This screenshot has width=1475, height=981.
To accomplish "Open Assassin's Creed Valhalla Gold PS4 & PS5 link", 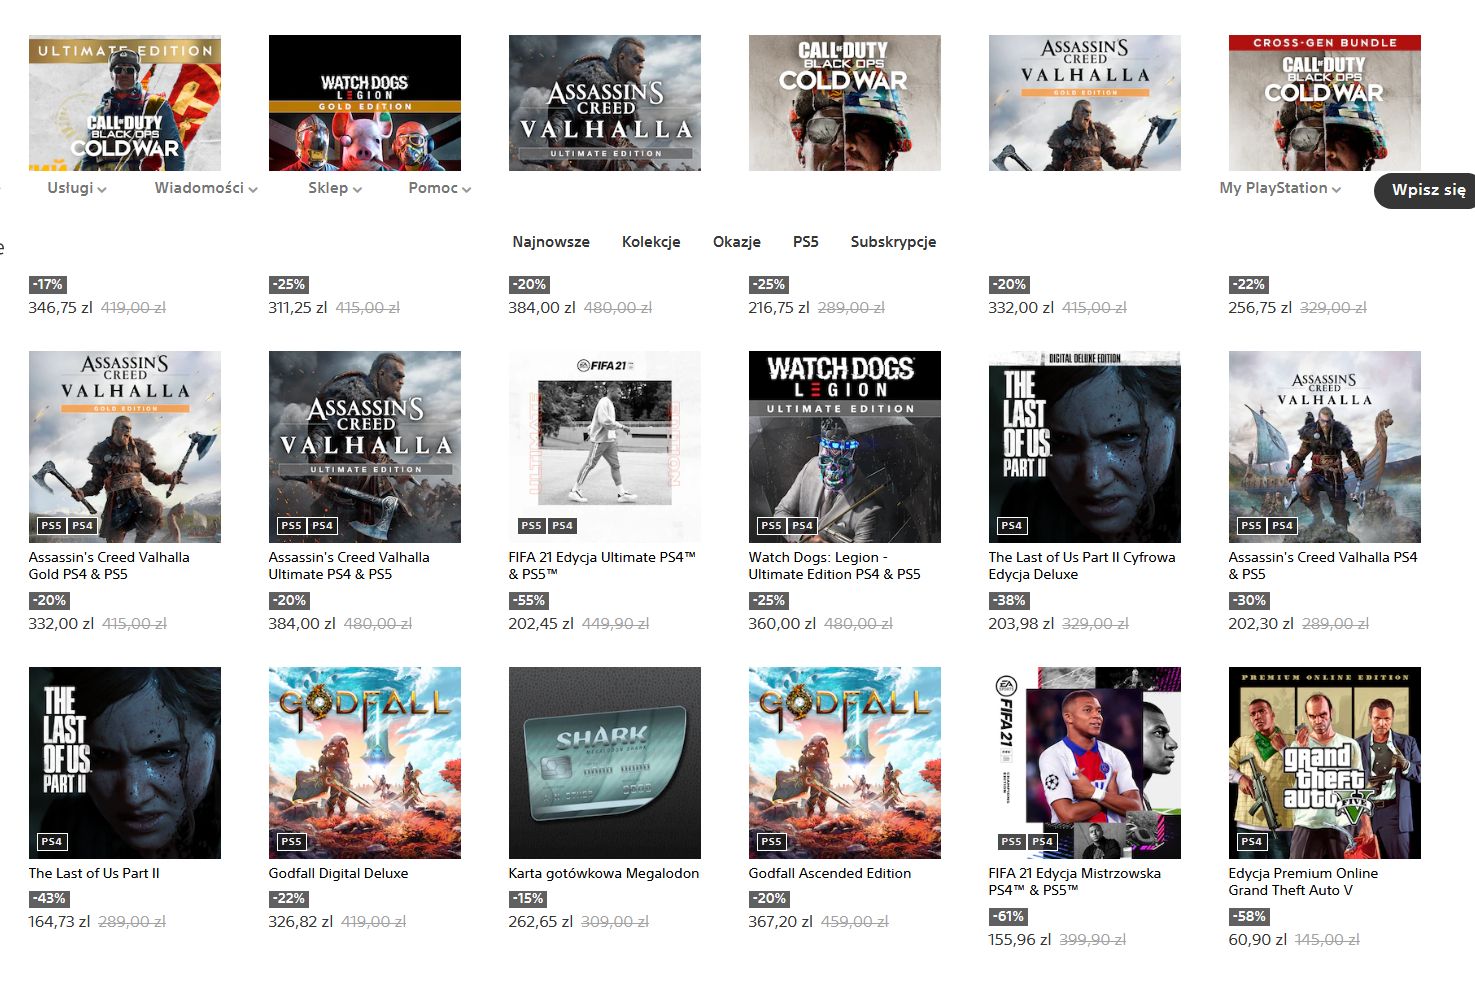I will [108, 566].
